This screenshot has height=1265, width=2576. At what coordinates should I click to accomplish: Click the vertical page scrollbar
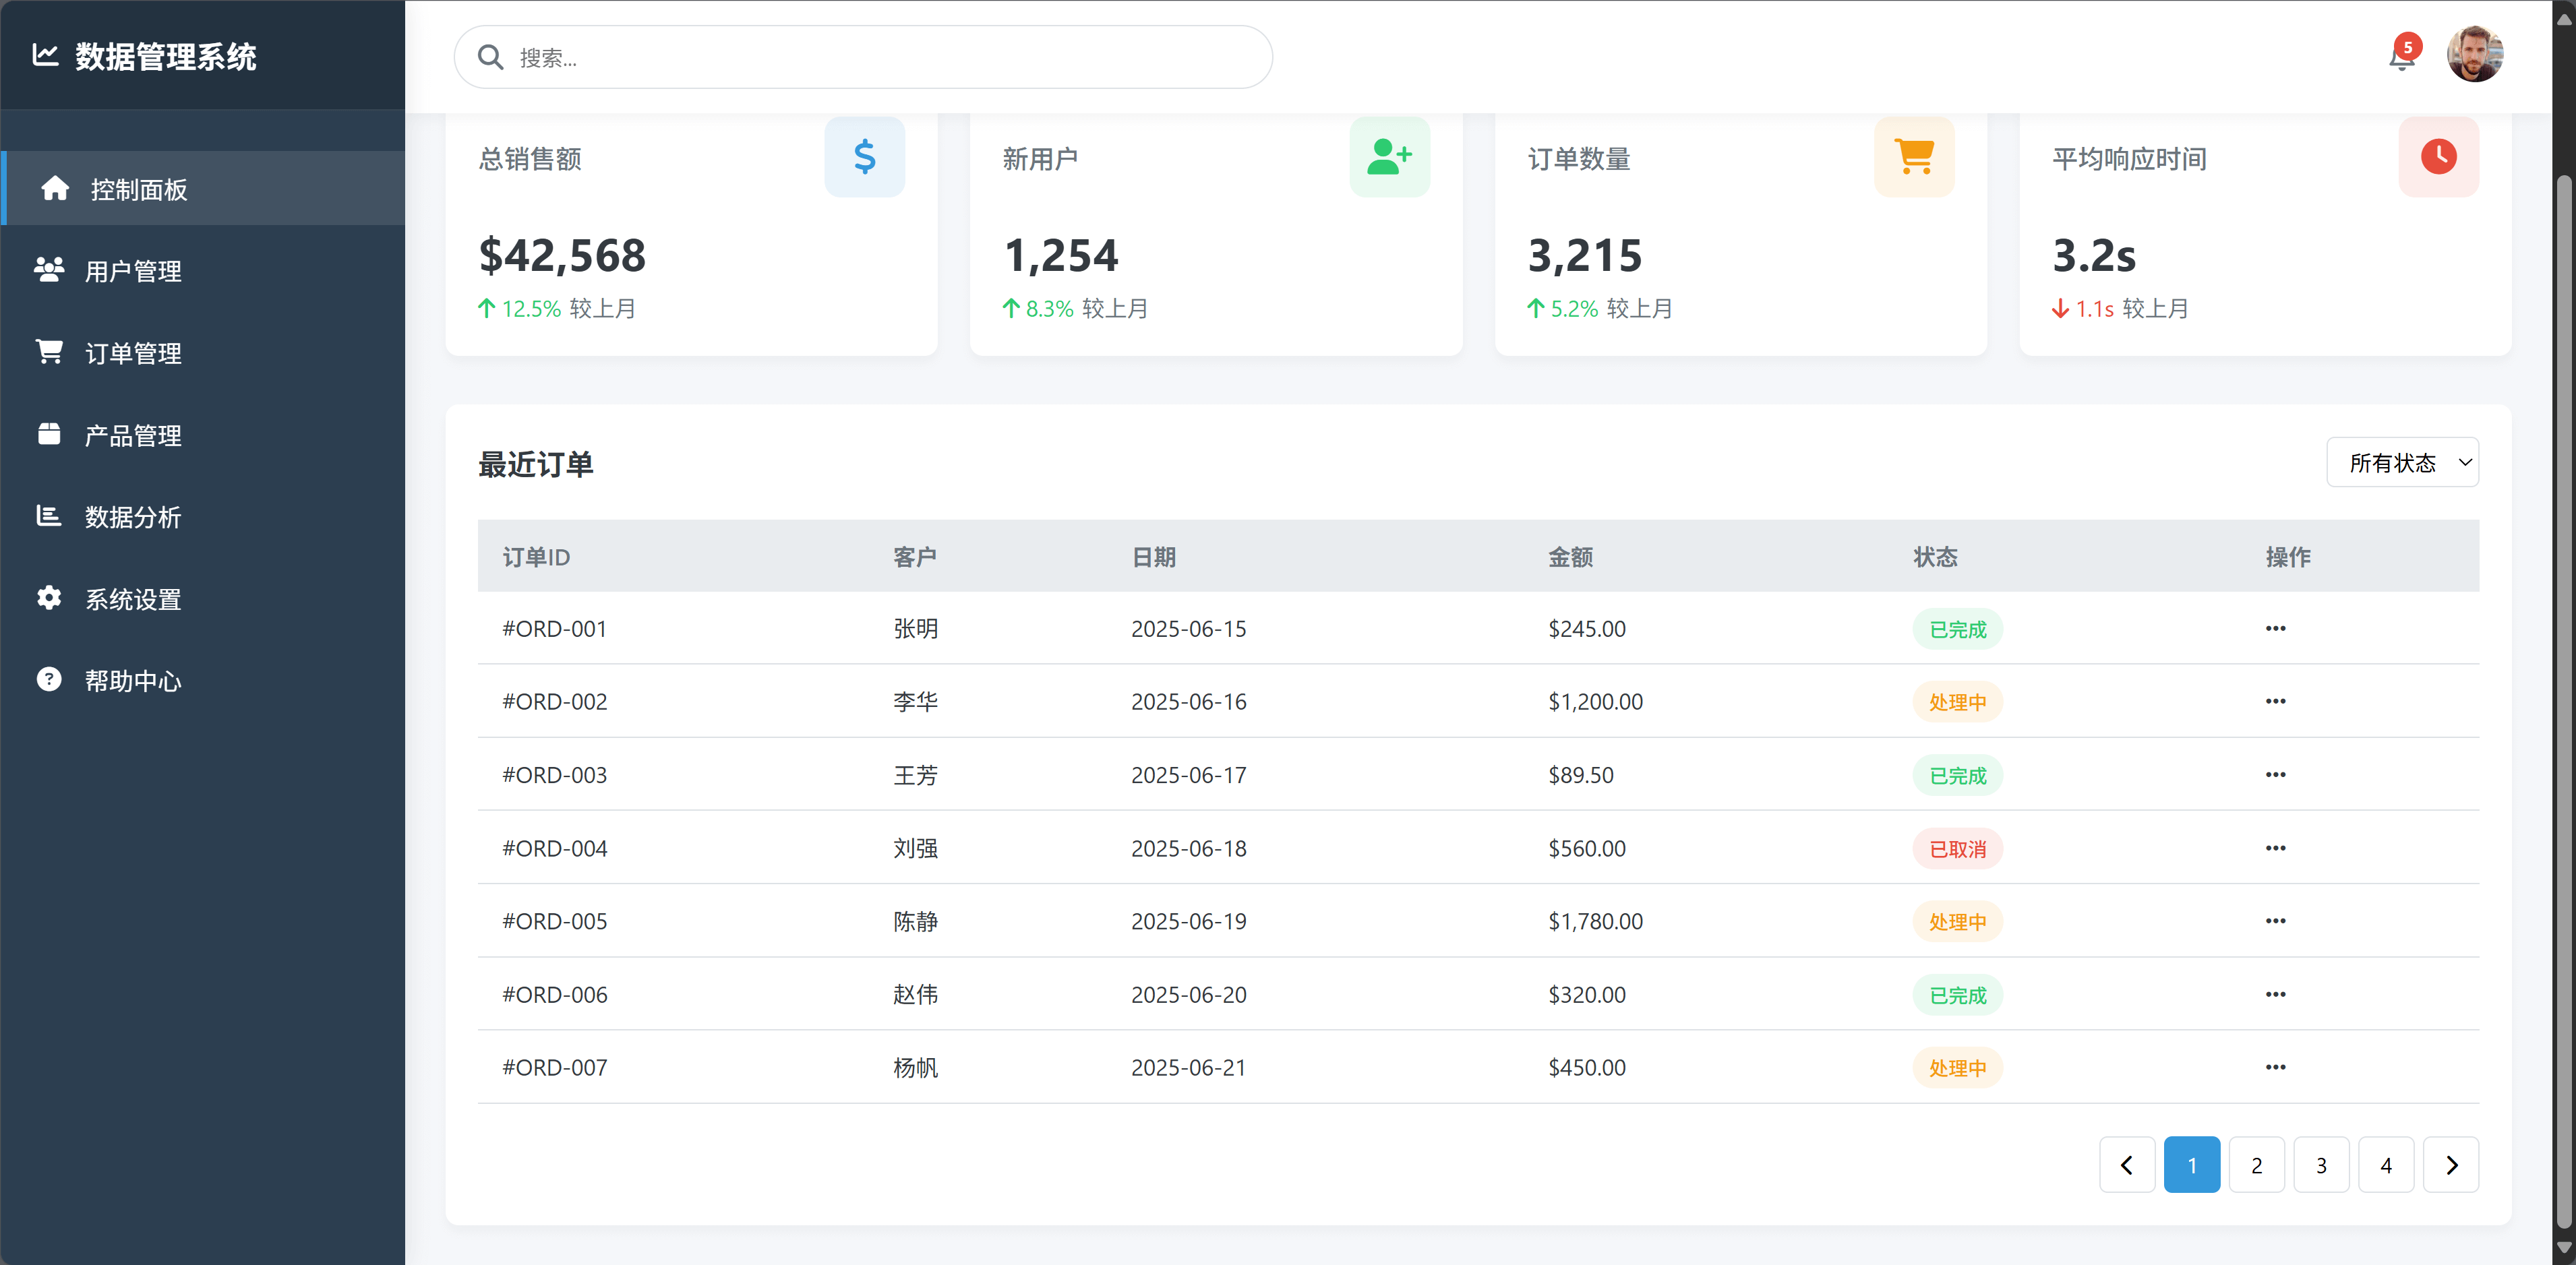tap(2563, 700)
